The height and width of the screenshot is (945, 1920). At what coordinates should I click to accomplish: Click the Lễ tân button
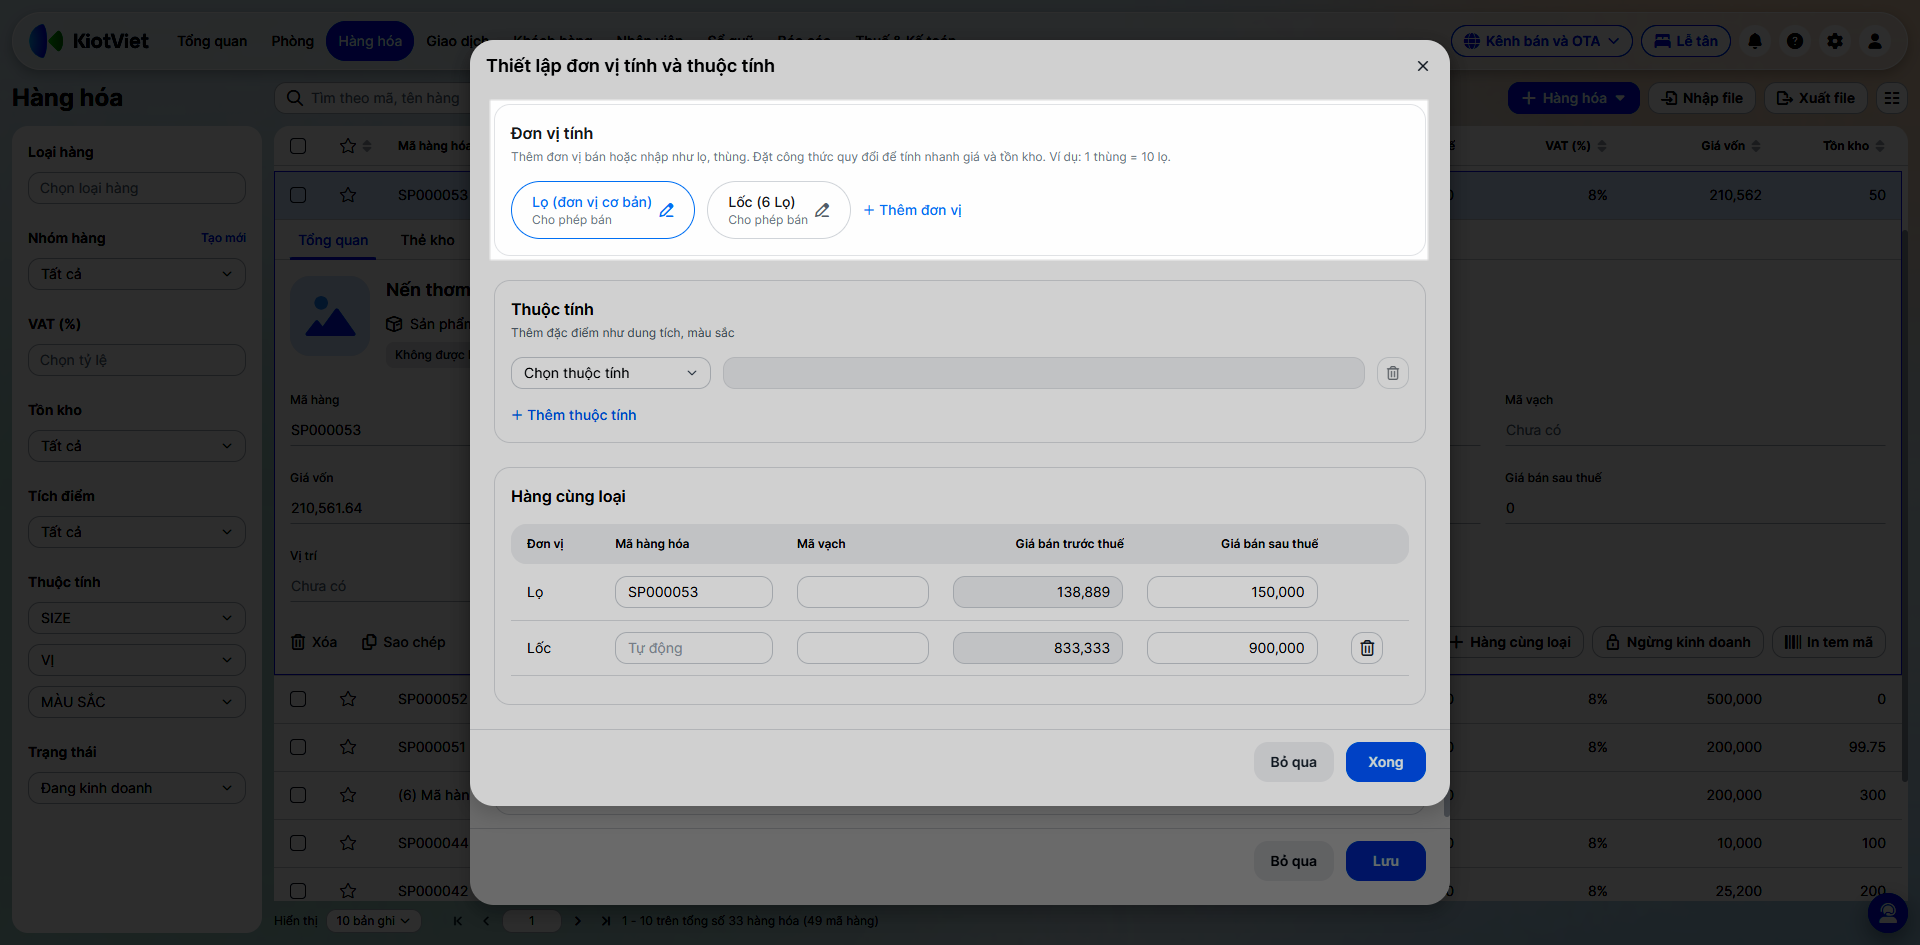click(1686, 41)
